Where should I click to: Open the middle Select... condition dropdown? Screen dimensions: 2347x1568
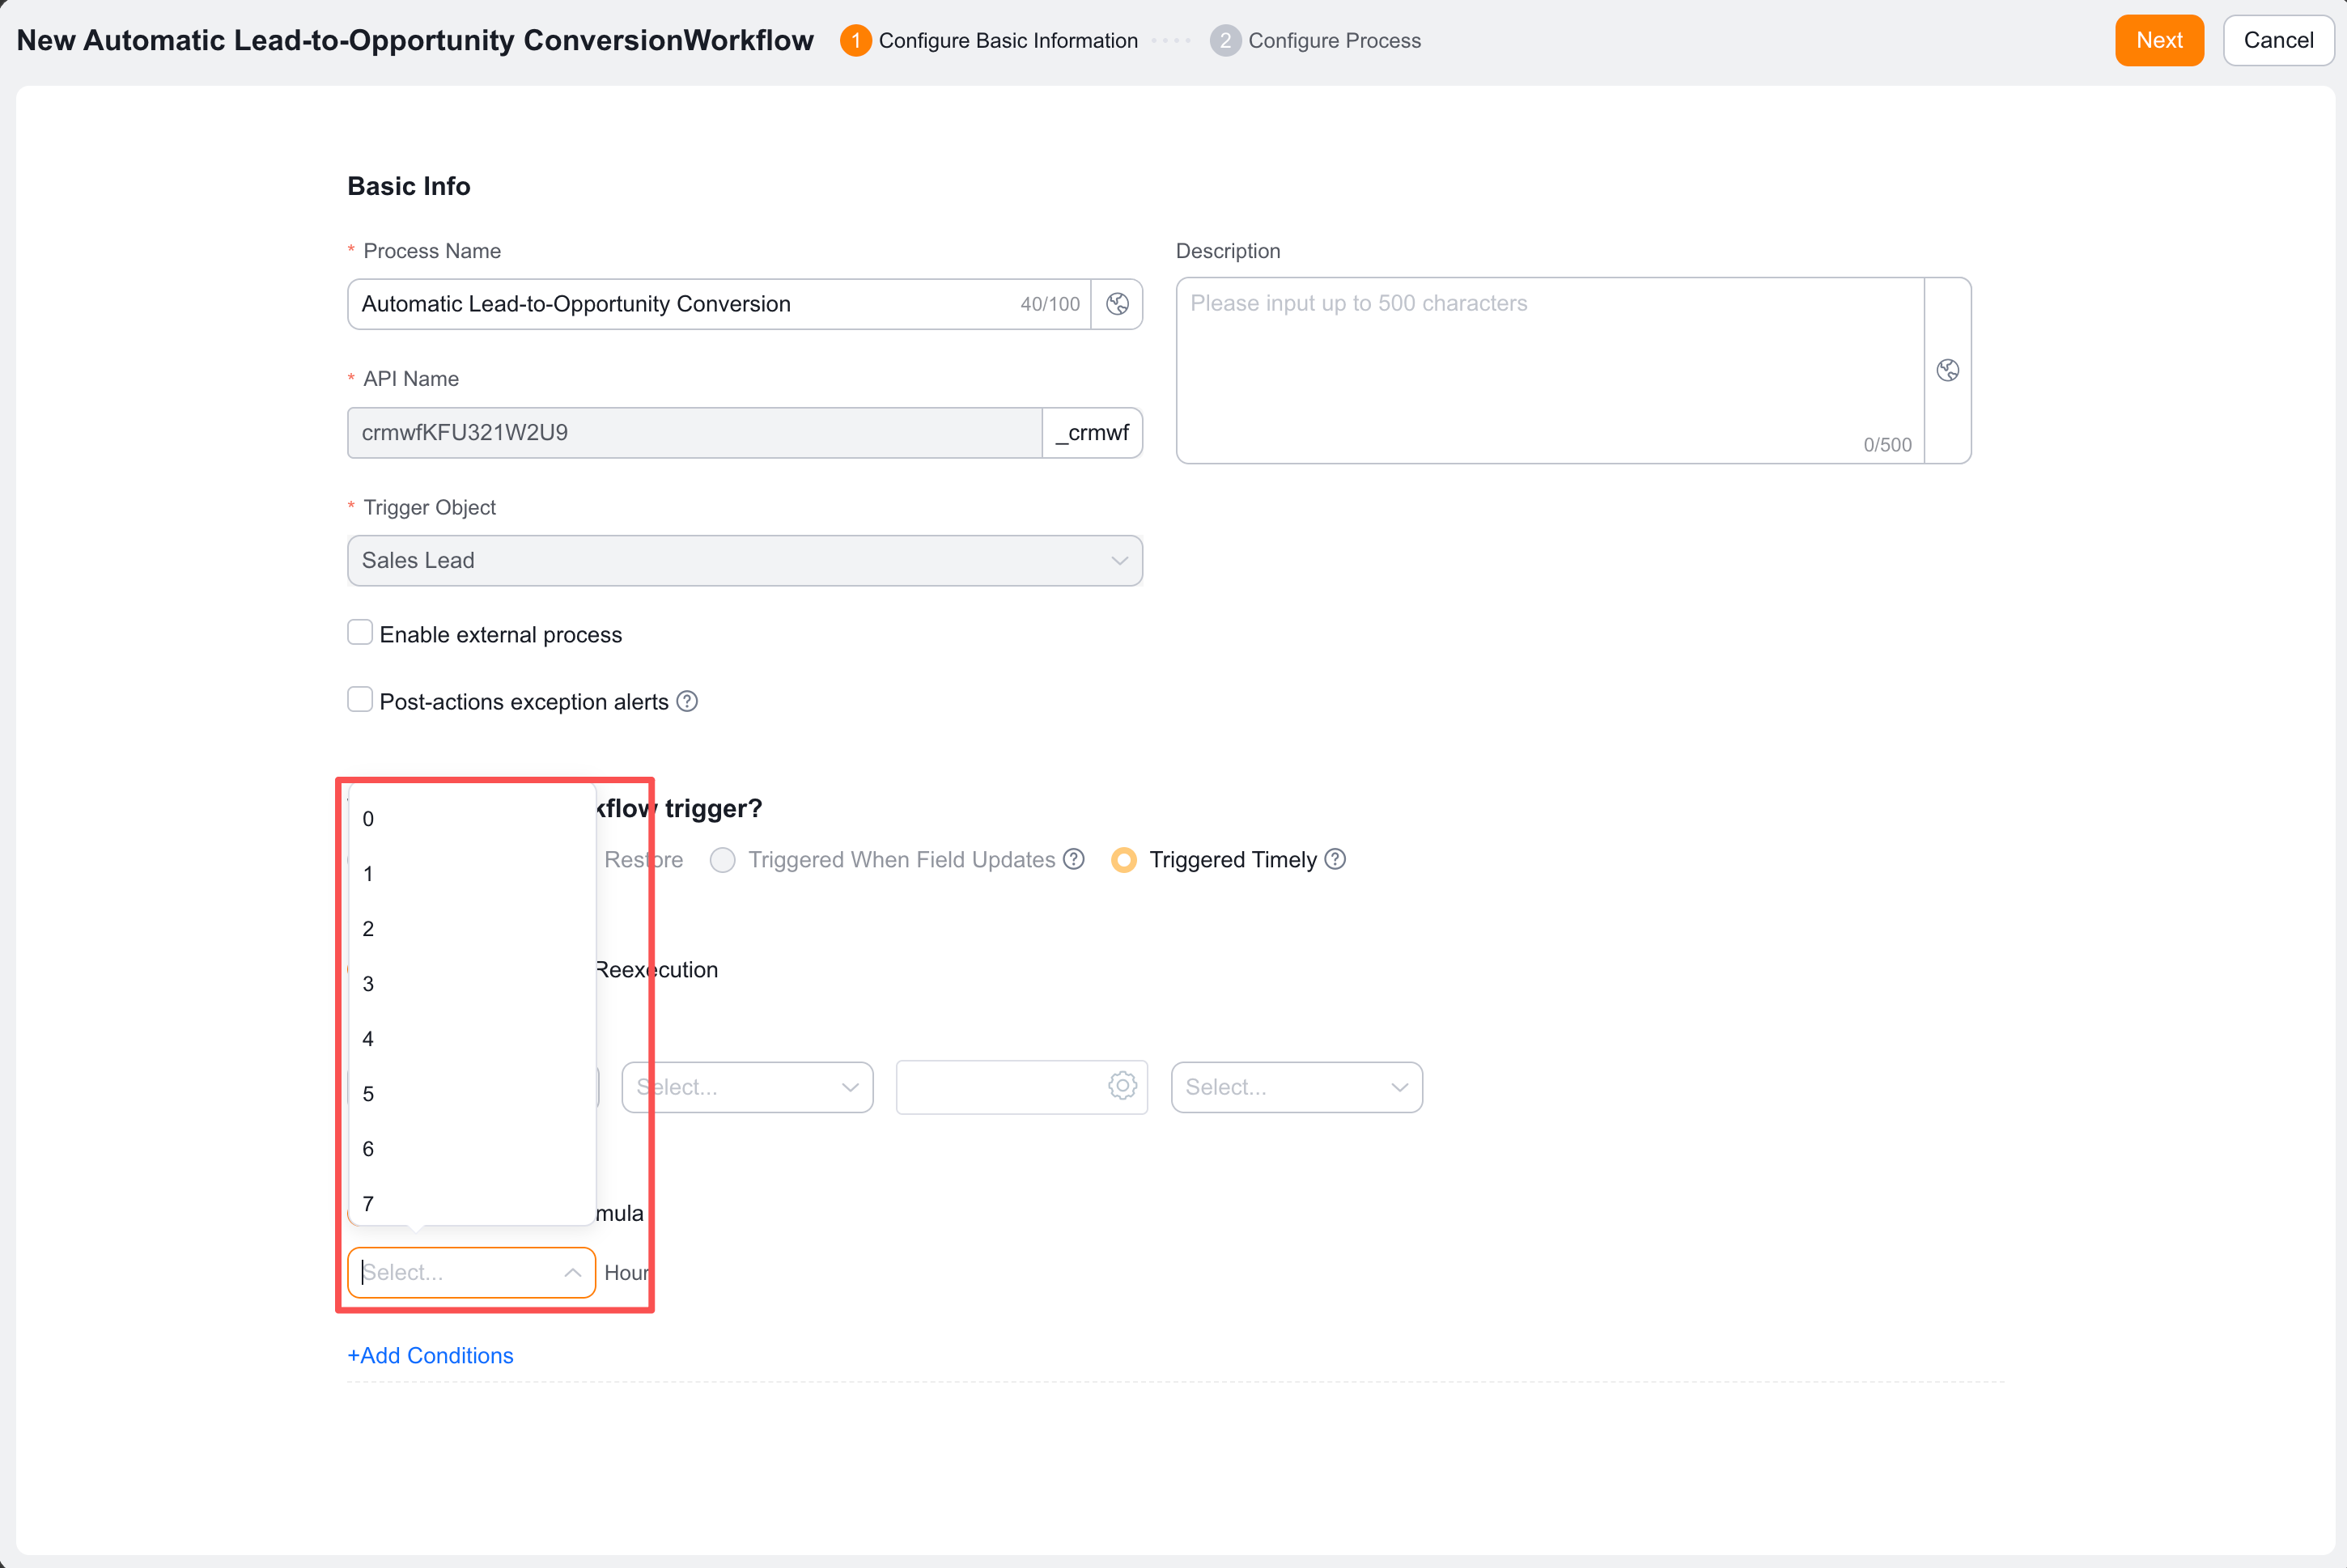click(x=747, y=1087)
